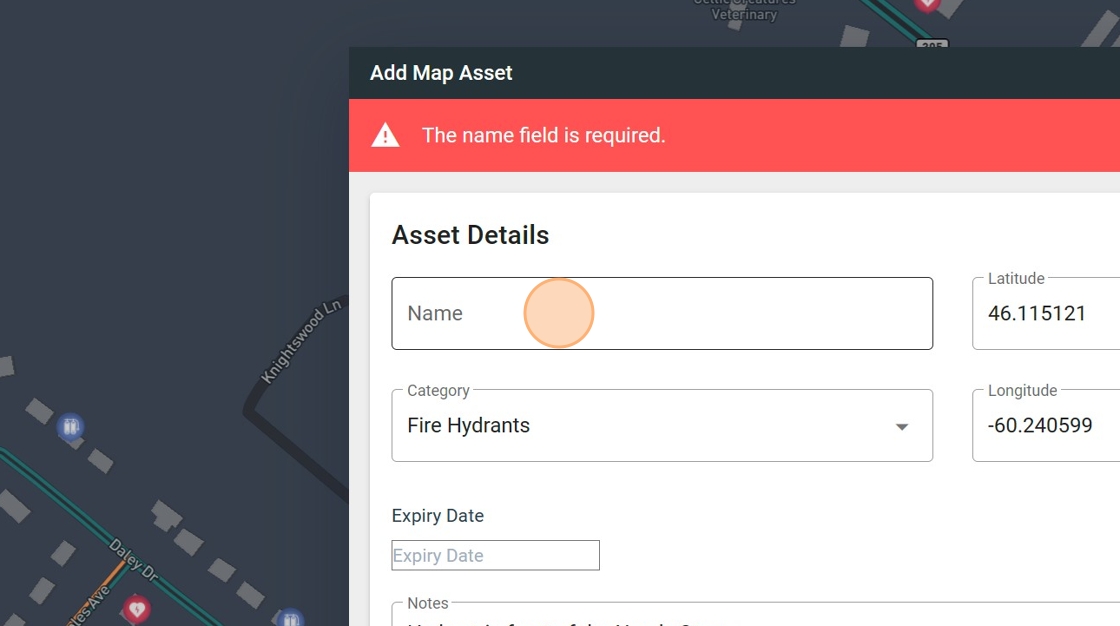Click the red heart marker near route 205
The height and width of the screenshot is (626, 1120).
pyautogui.click(x=927, y=5)
